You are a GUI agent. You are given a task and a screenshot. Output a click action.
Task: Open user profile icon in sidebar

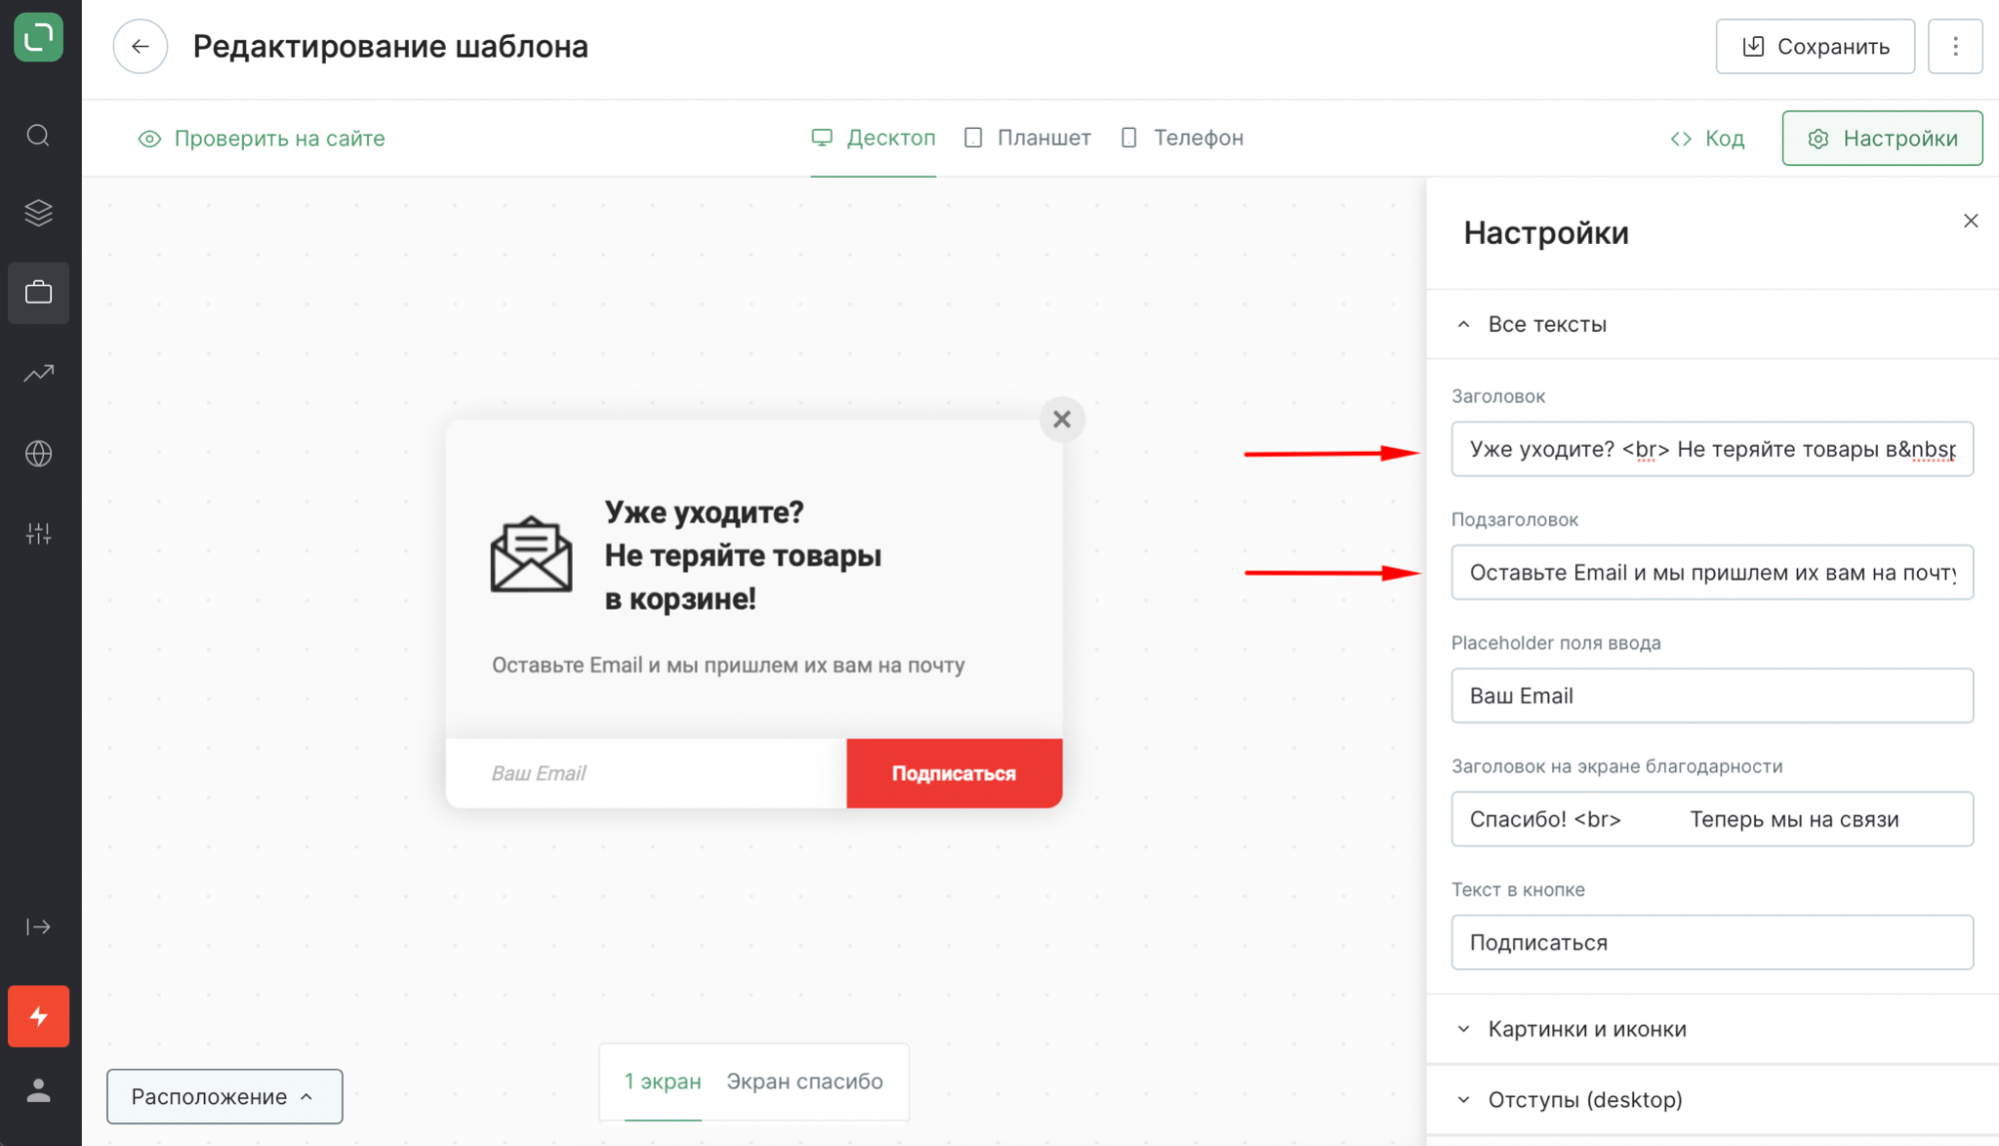(x=39, y=1090)
